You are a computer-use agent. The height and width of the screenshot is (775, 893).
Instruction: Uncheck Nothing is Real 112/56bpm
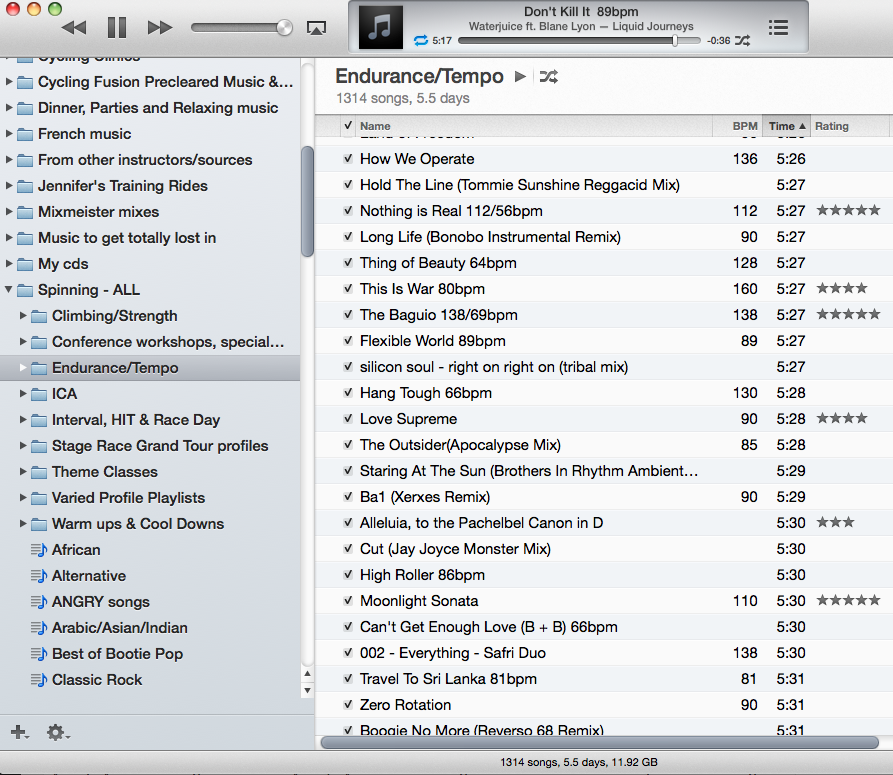(x=348, y=211)
